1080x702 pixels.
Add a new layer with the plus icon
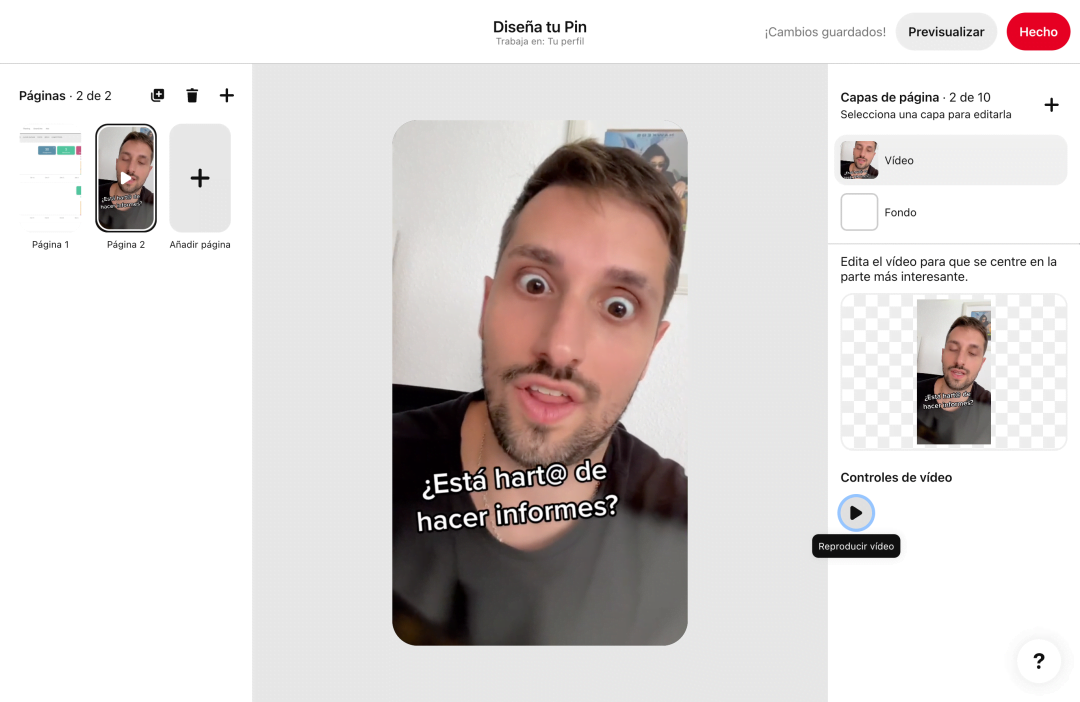(x=1051, y=105)
